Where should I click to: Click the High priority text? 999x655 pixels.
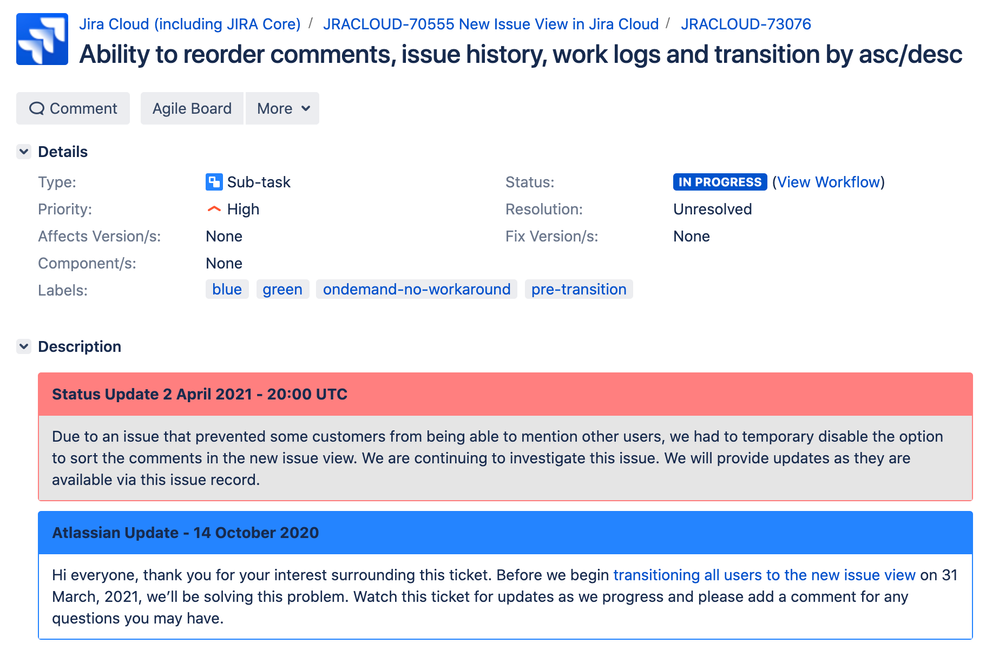243,209
